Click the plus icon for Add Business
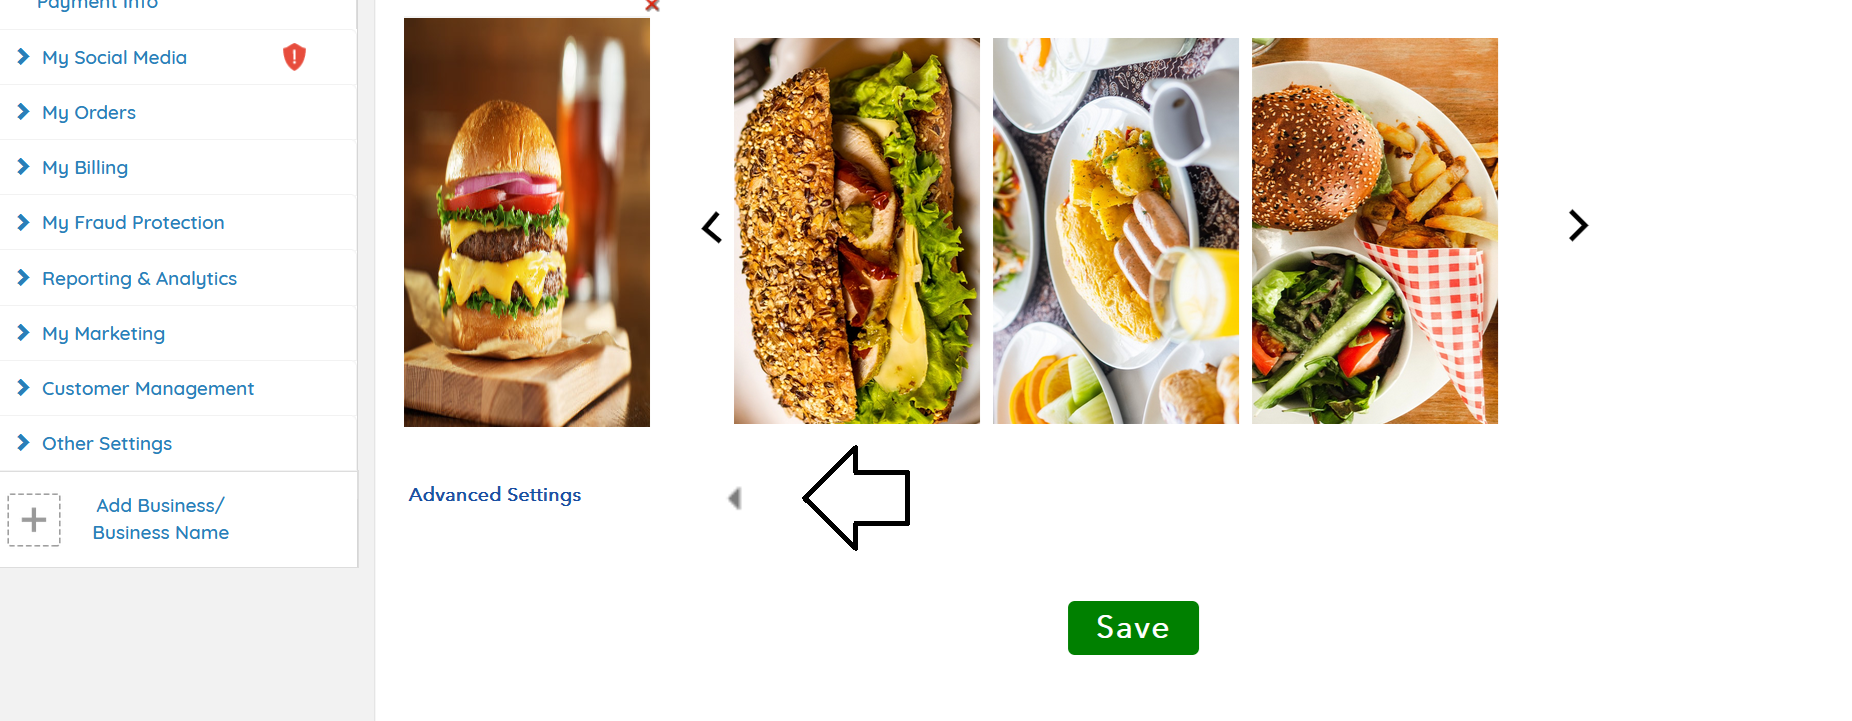 pyautogui.click(x=34, y=520)
